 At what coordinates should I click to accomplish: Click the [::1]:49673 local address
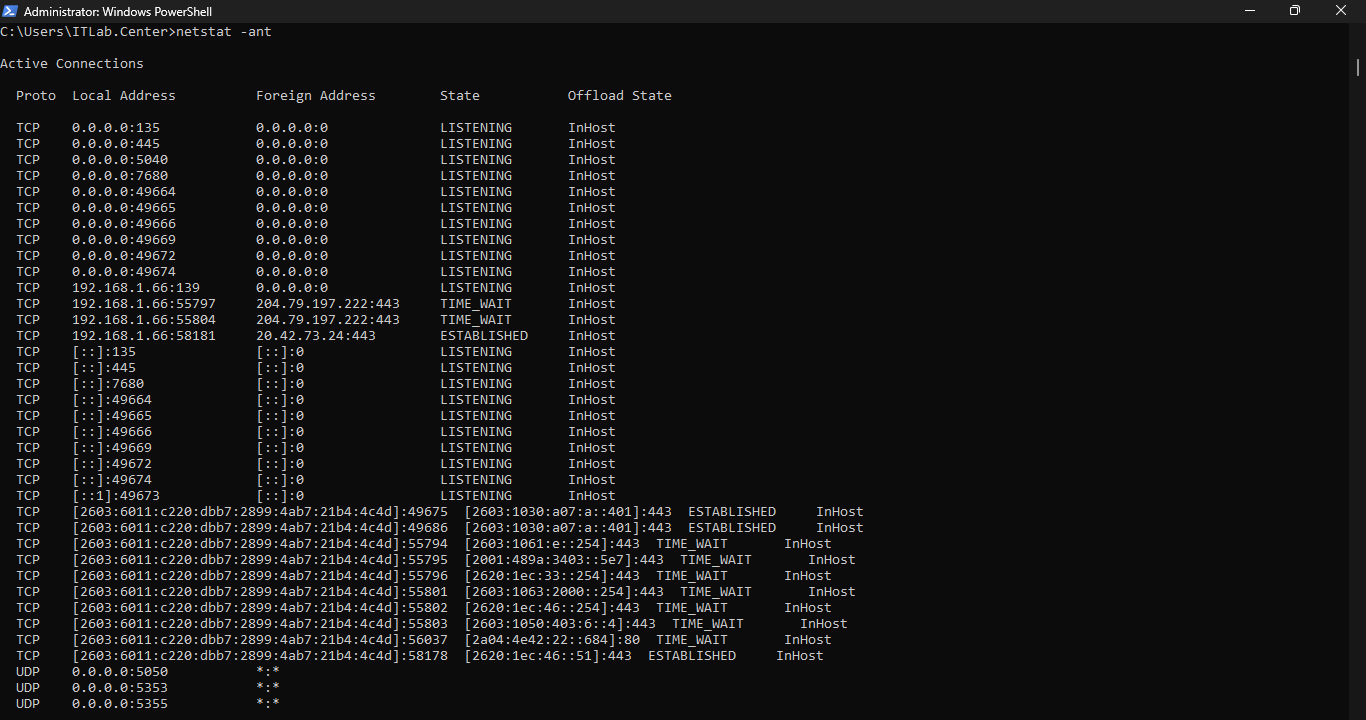tap(116, 496)
